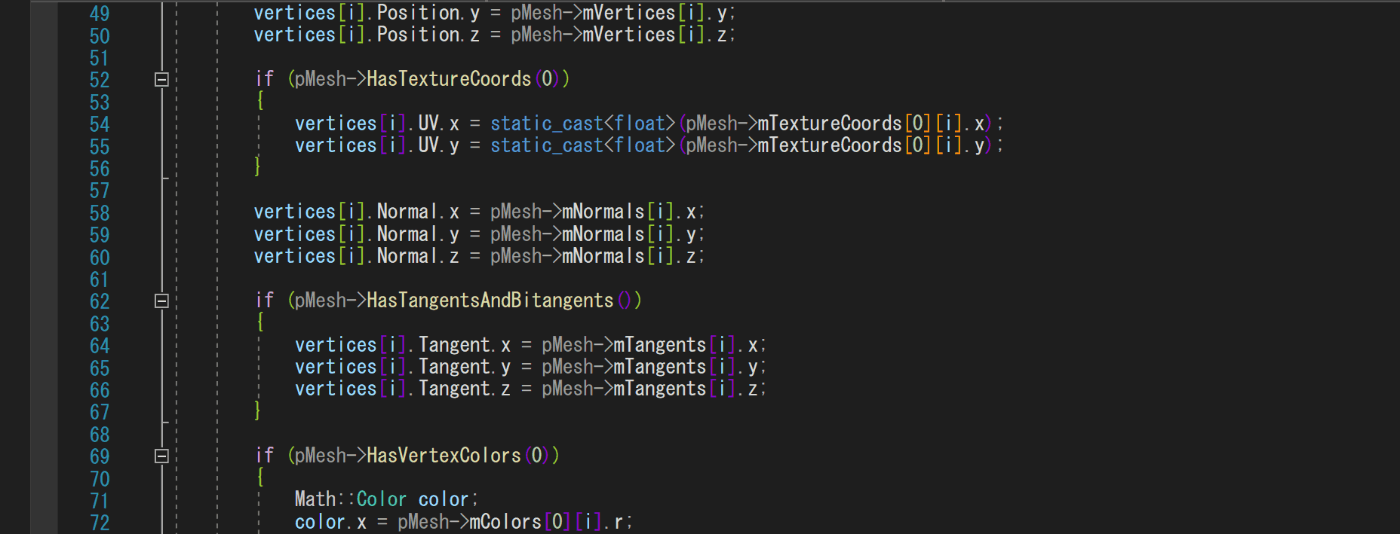Click HasVertexColors function call
The height and width of the screenshot is (534, 1400).
coord(444,455)
